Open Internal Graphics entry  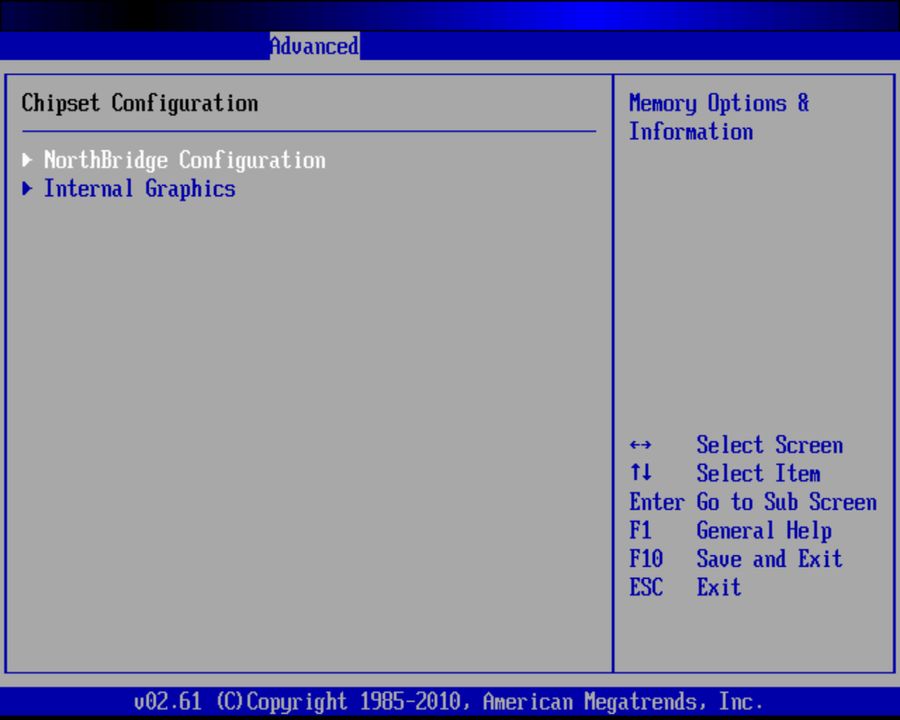tap(139, 189)
